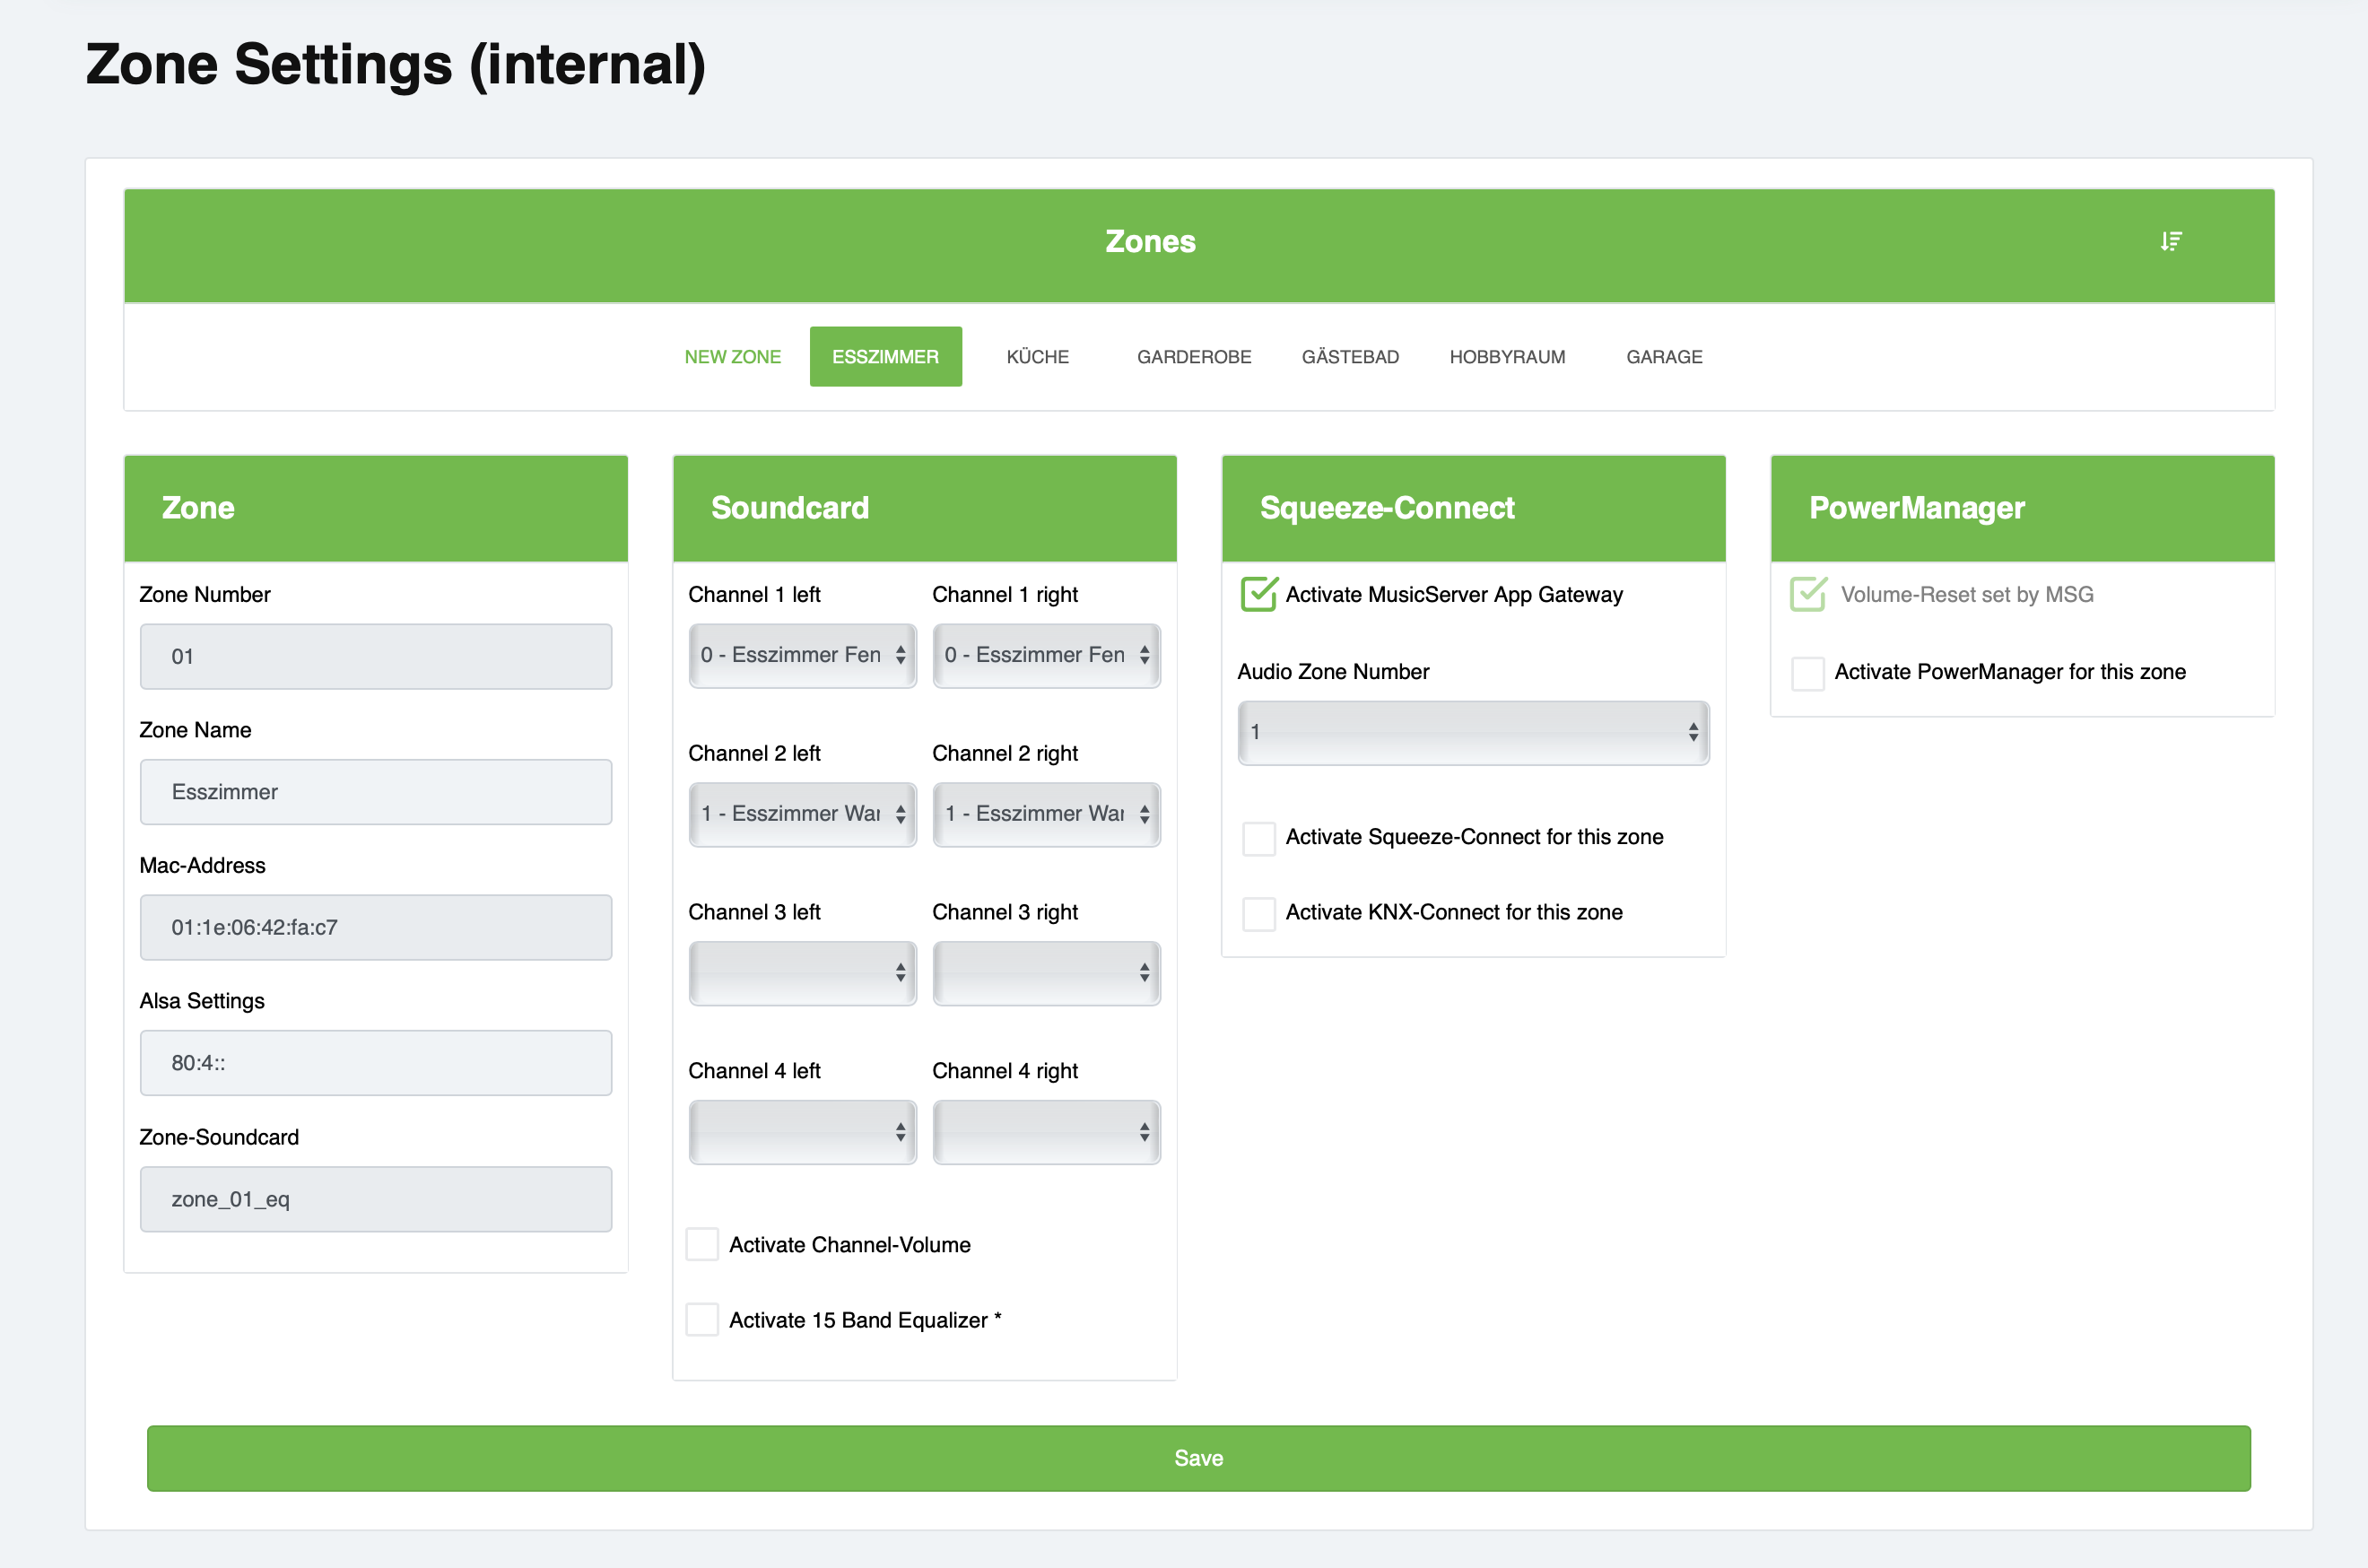Enable Activate Squeeze-Connect for this zone
This screenshot has height=1568, width=2368.
pos(1258,838)
